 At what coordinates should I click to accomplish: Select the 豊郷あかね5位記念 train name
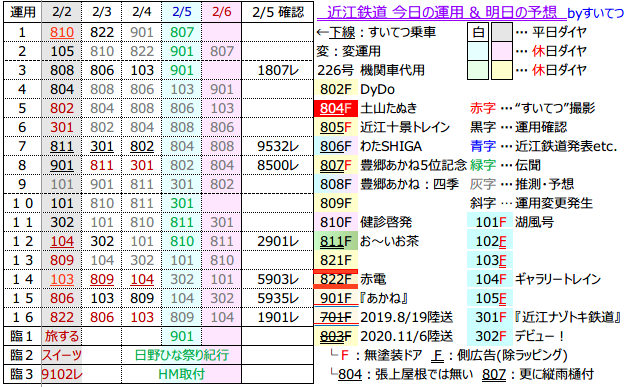point(413,165)
